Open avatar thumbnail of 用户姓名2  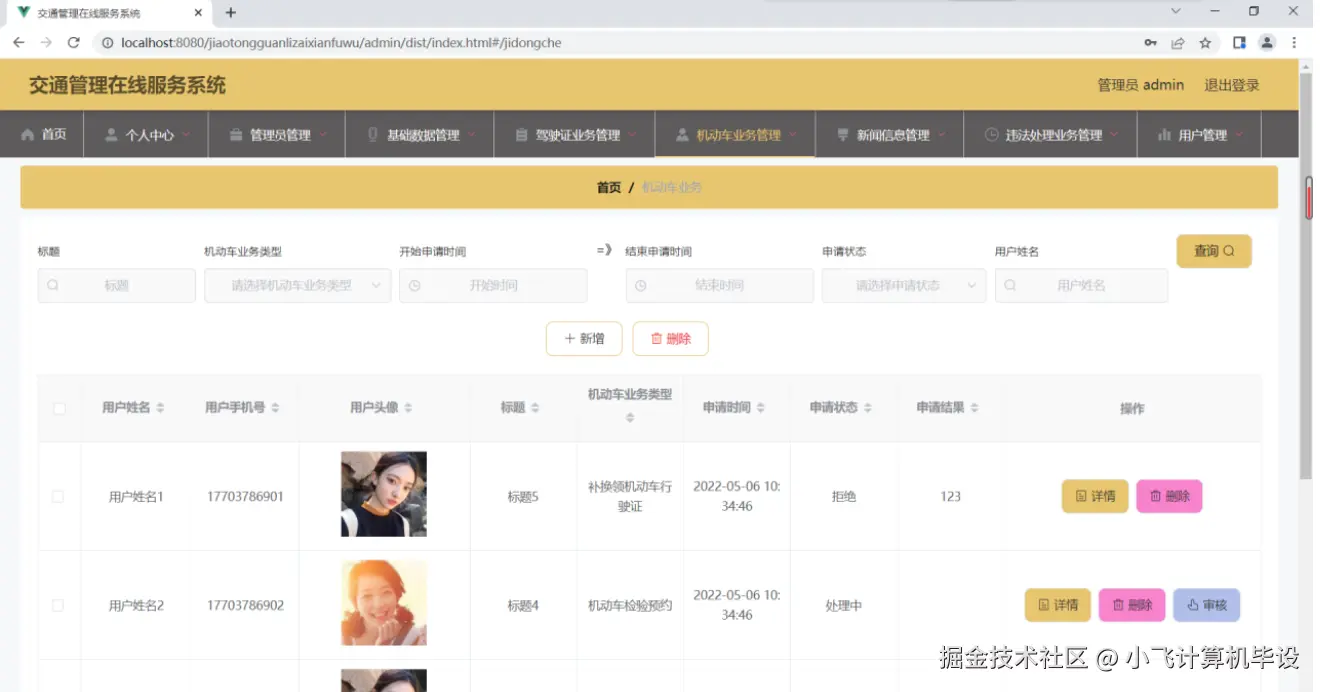(384, 603)
